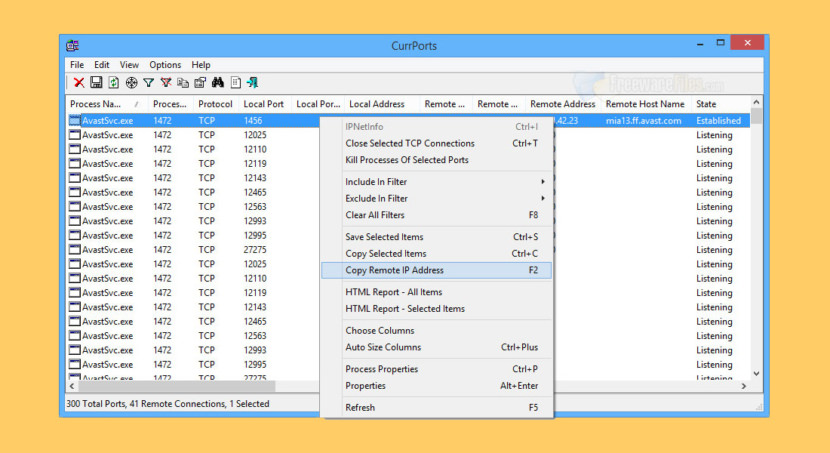830x453 pixels.
Task: Open Choose Columns from context menu
Action: (x=437, y=330)
